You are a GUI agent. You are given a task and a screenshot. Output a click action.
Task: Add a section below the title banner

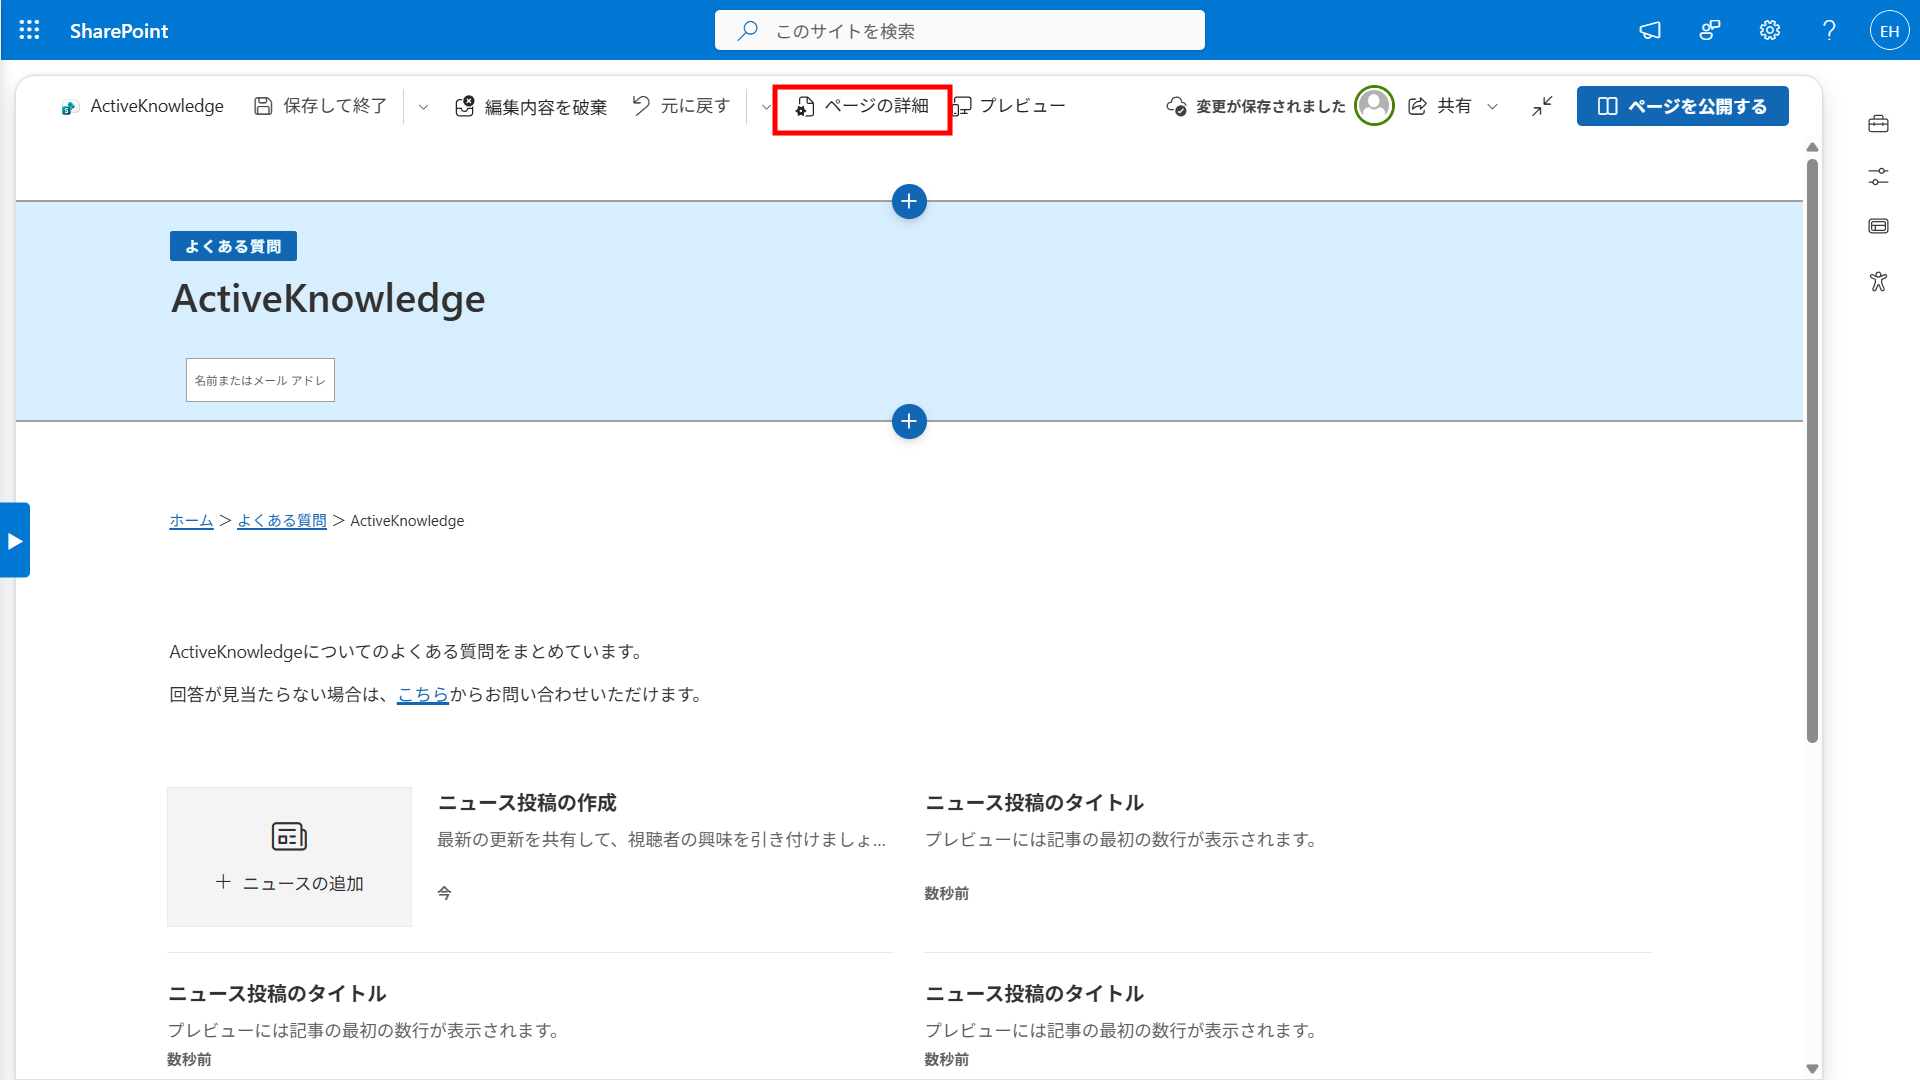(x=909, y=421)
